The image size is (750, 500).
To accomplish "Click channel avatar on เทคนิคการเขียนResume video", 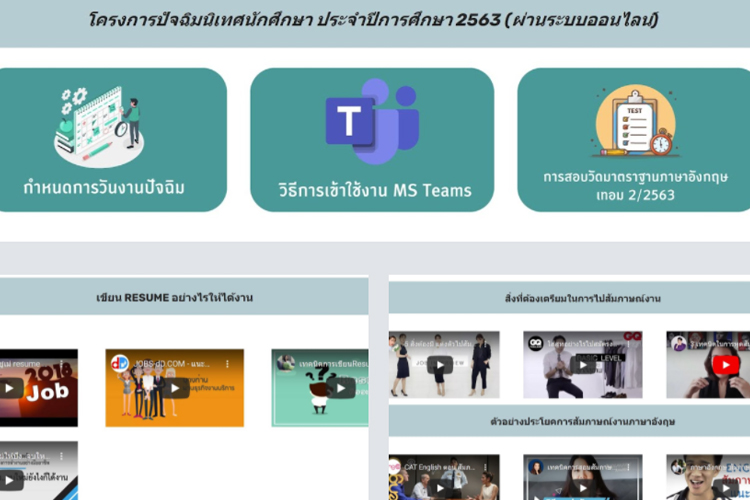I will (286, 363).
